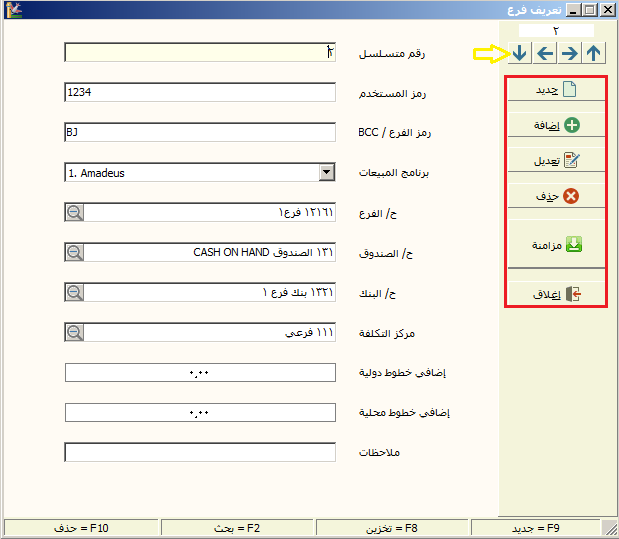The height and width of the screenshot is (539, 619).
Task: Open lookup magnifier for branch account field
Action: coord(75,213)
